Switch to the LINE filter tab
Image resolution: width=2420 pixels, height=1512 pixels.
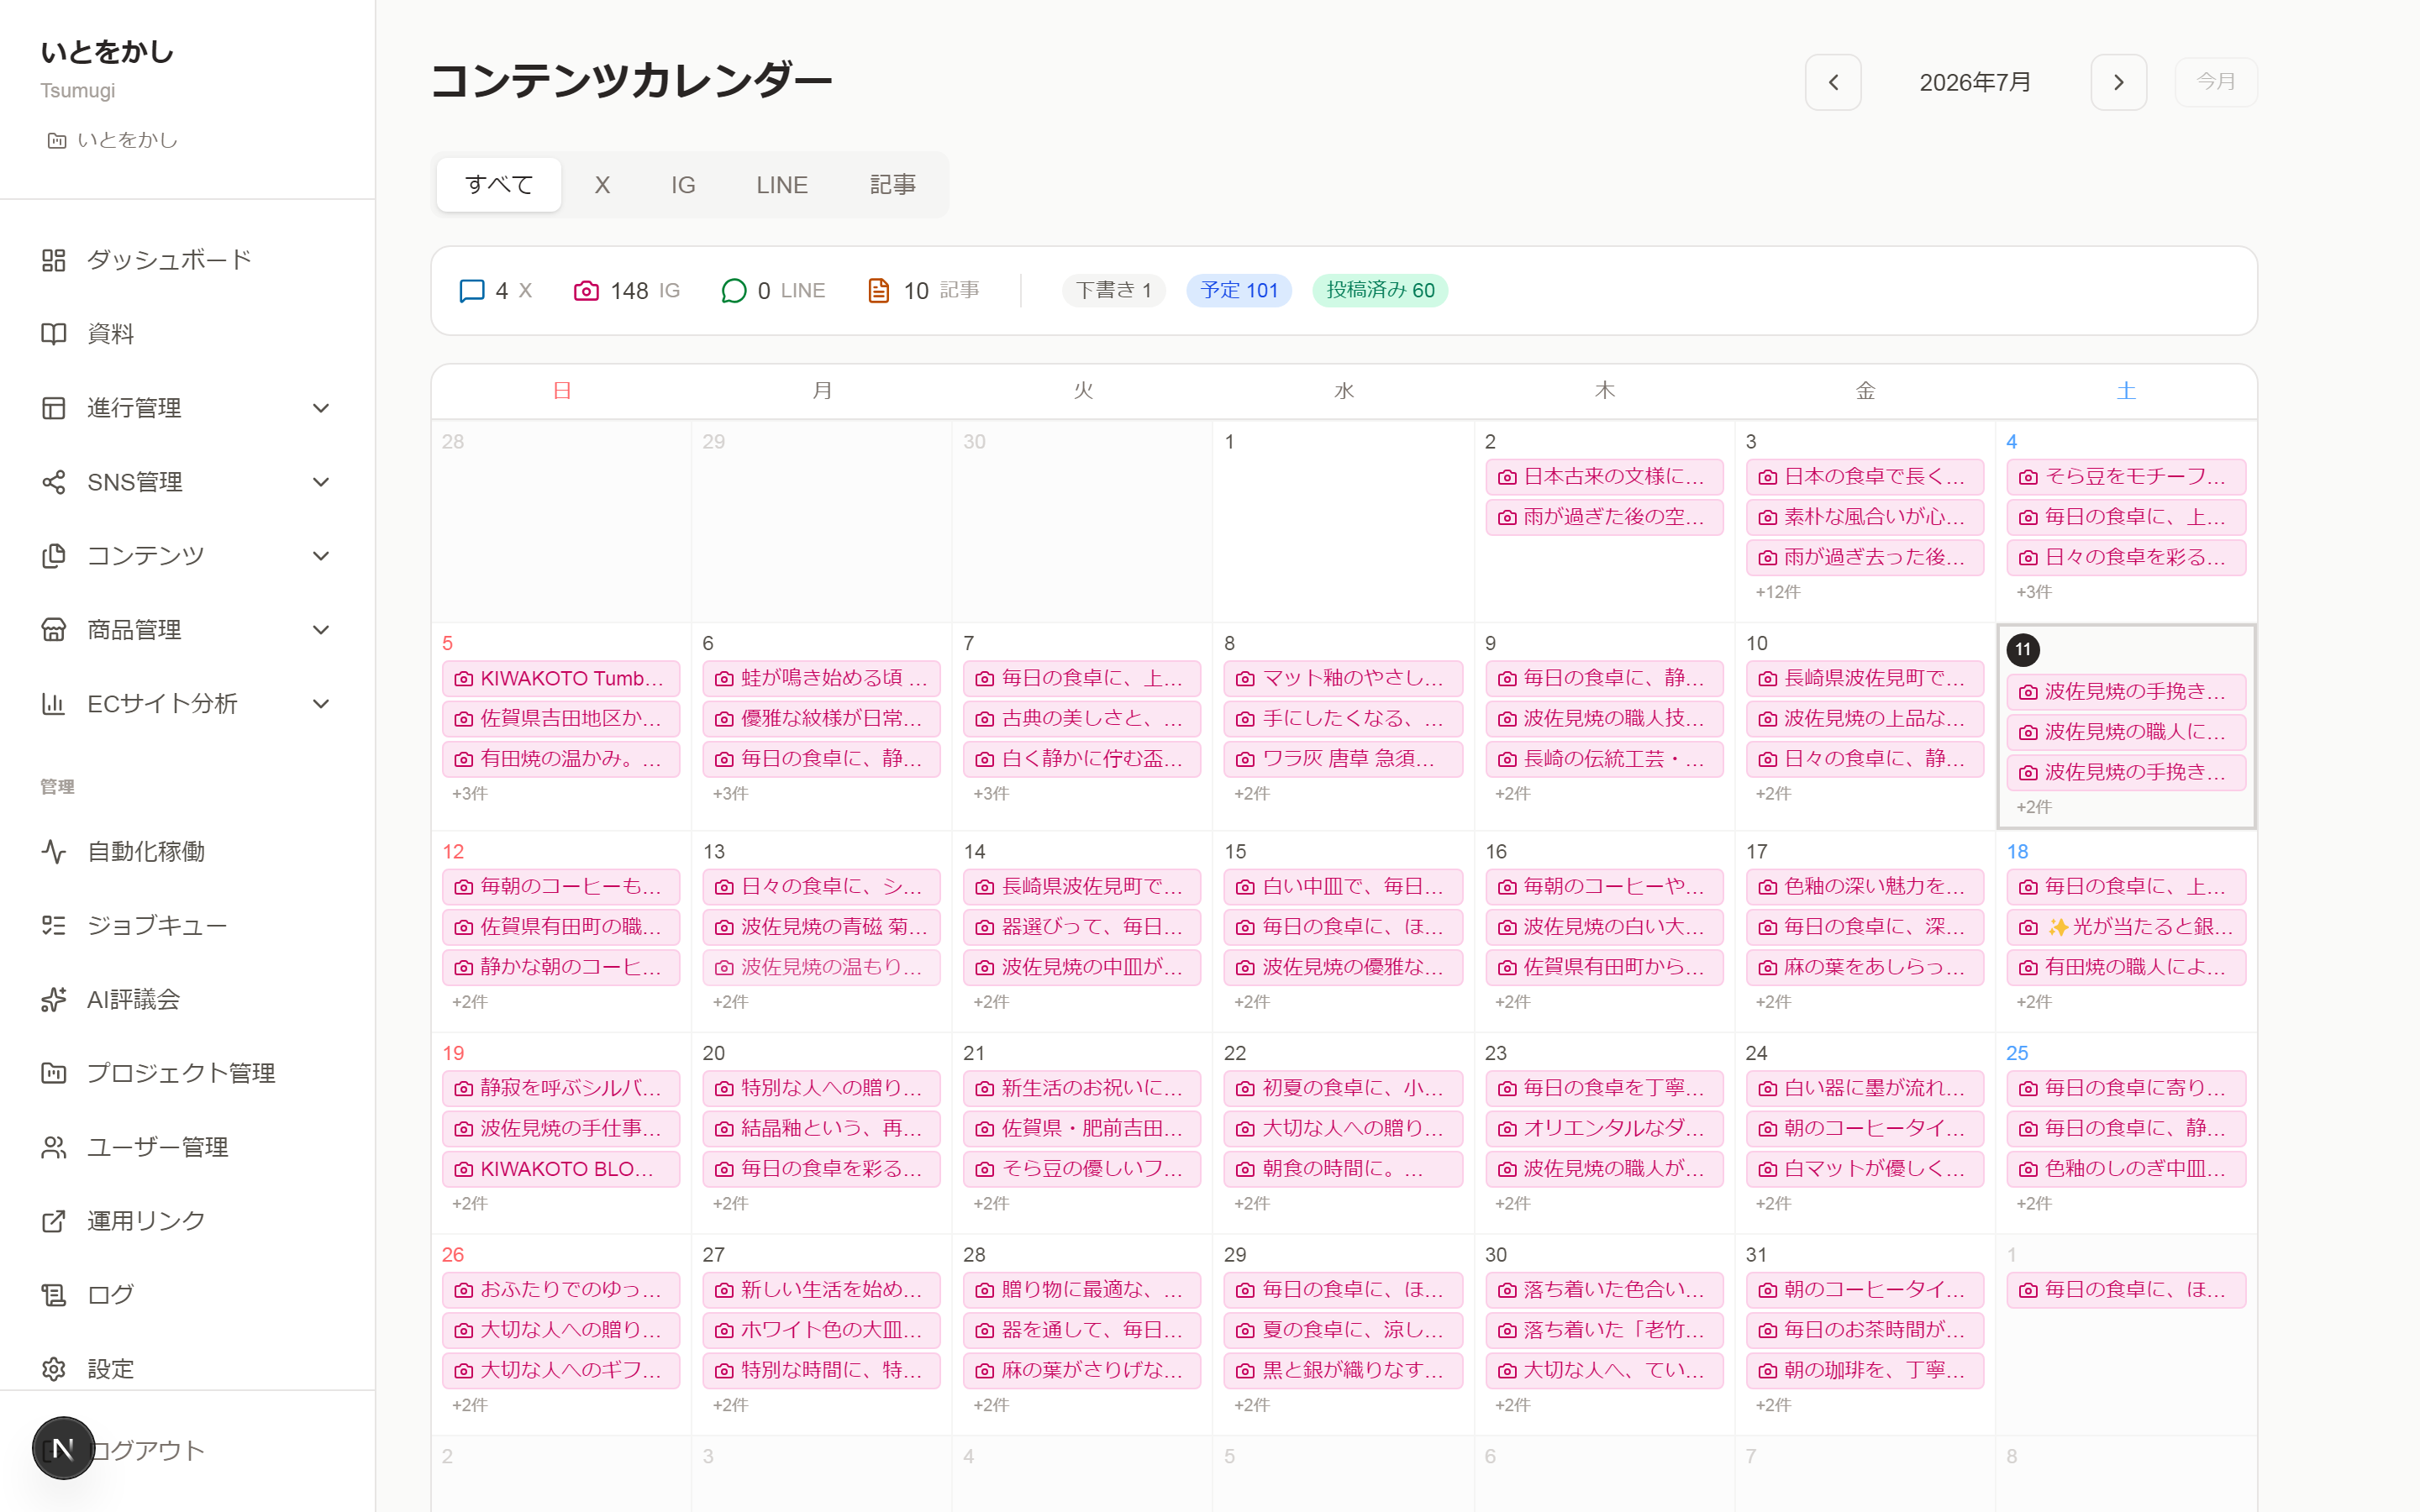click(782, 185)
